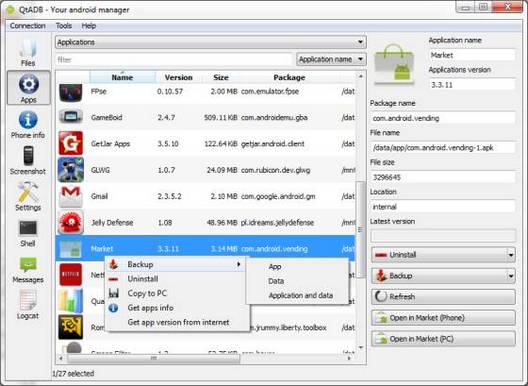Click the File size field 3296645
Image resolution: width=528 pixels, height=386 pixels.
tap(443, 177)
